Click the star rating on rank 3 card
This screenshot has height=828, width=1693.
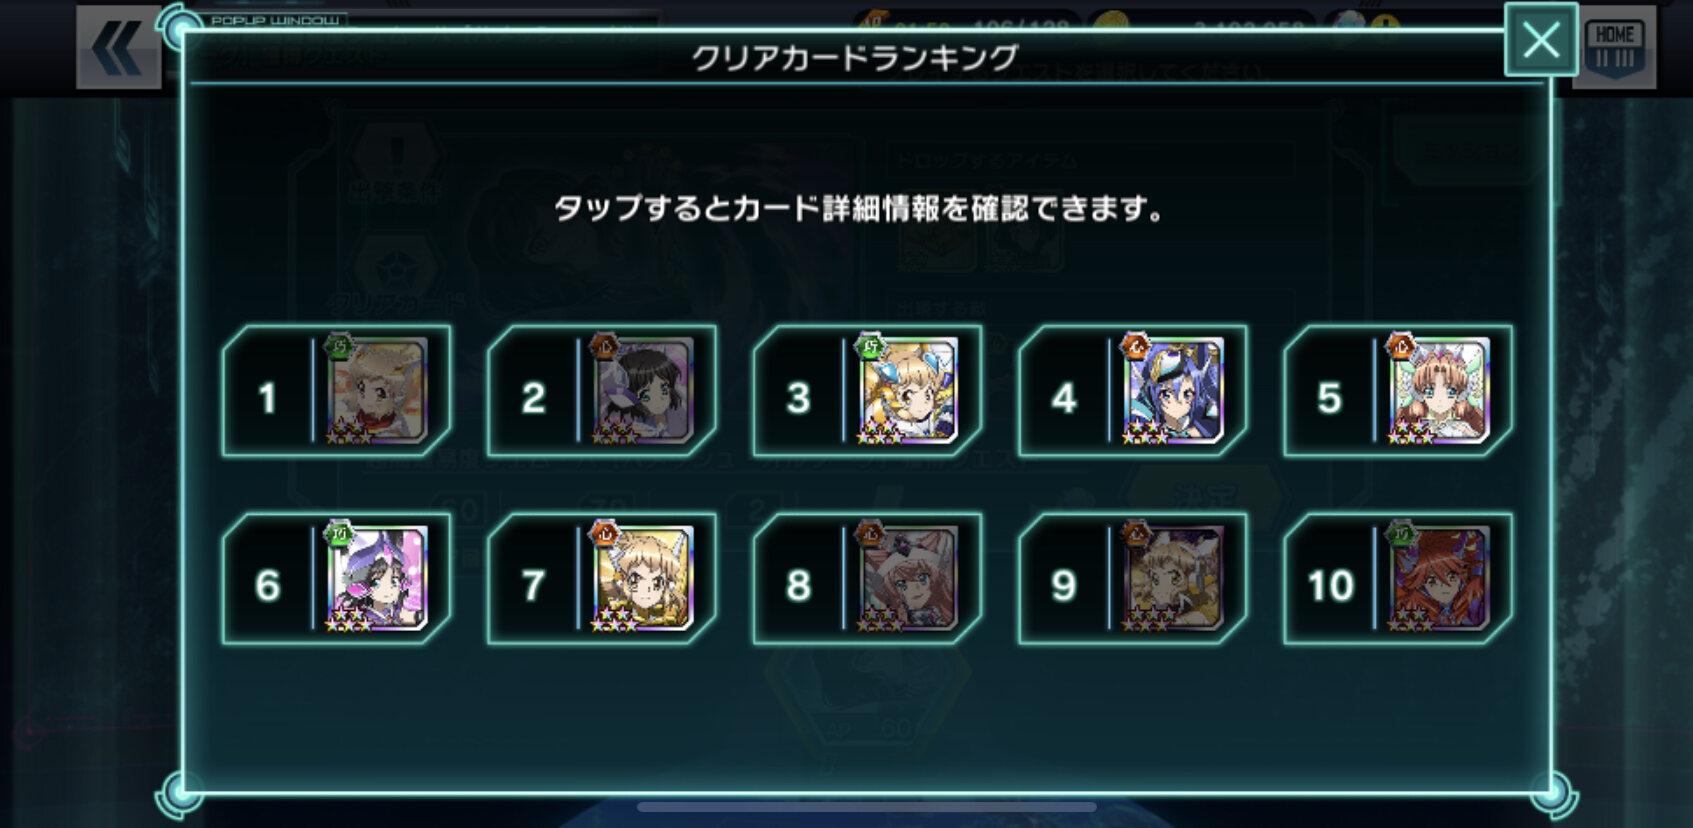(880, 435)
